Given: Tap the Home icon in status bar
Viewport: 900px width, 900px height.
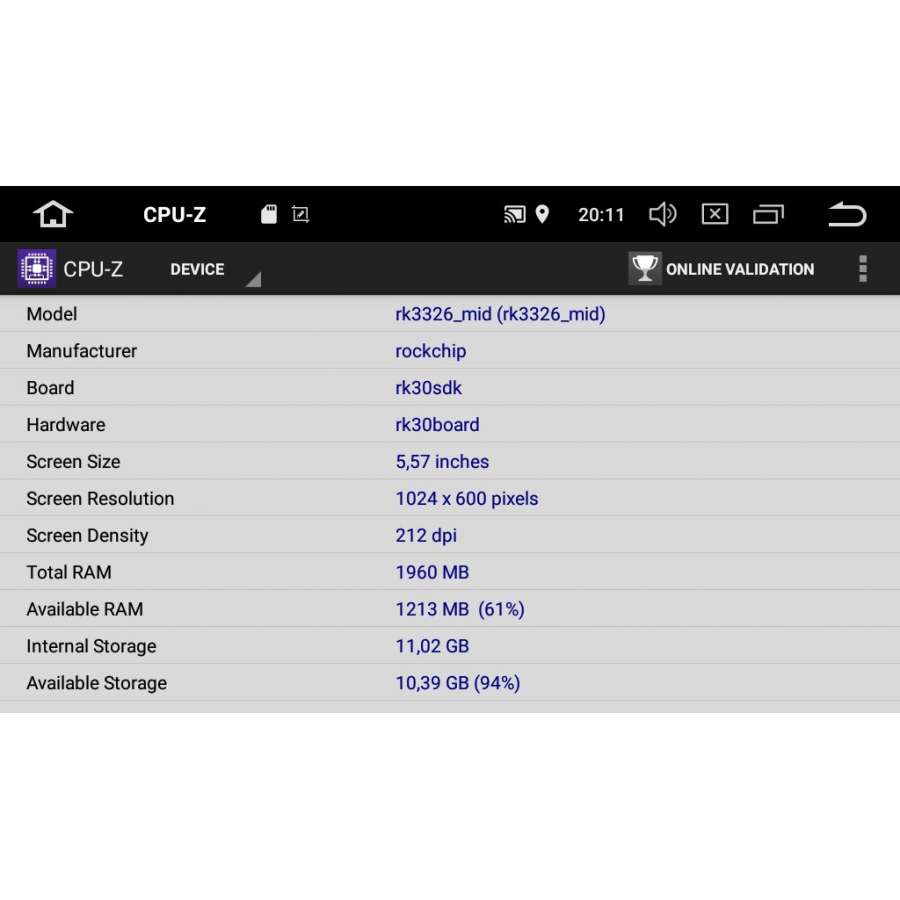Looking at the screenshot, I should coord(53,214).
